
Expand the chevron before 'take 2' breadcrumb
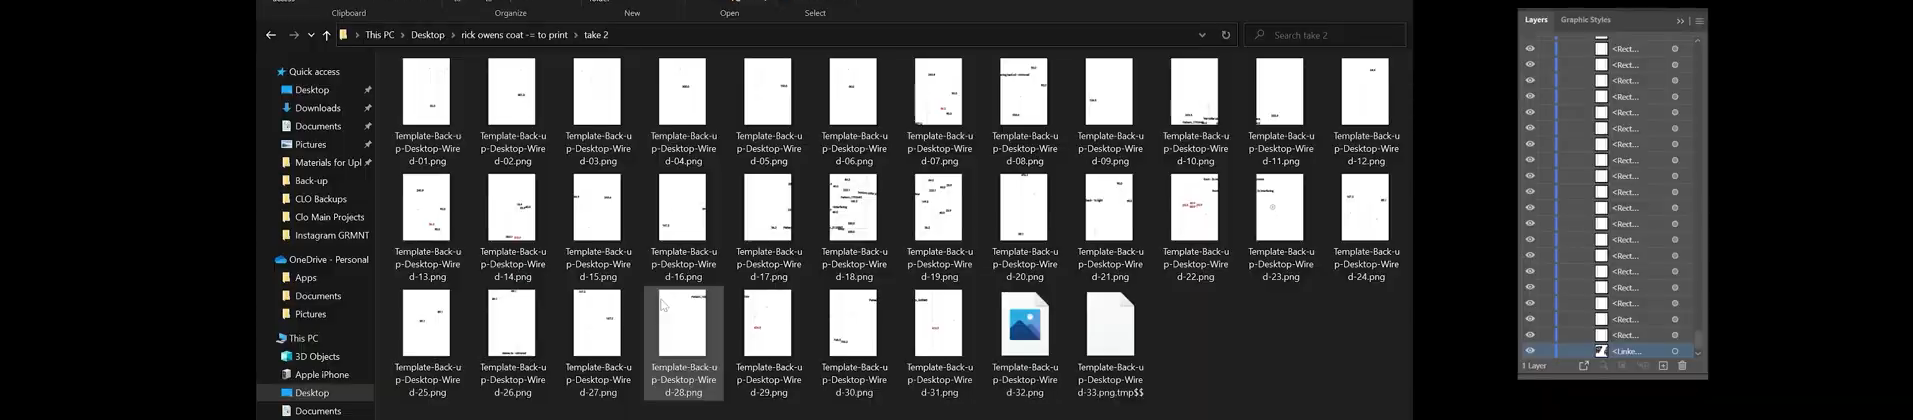tap(576, 35)
